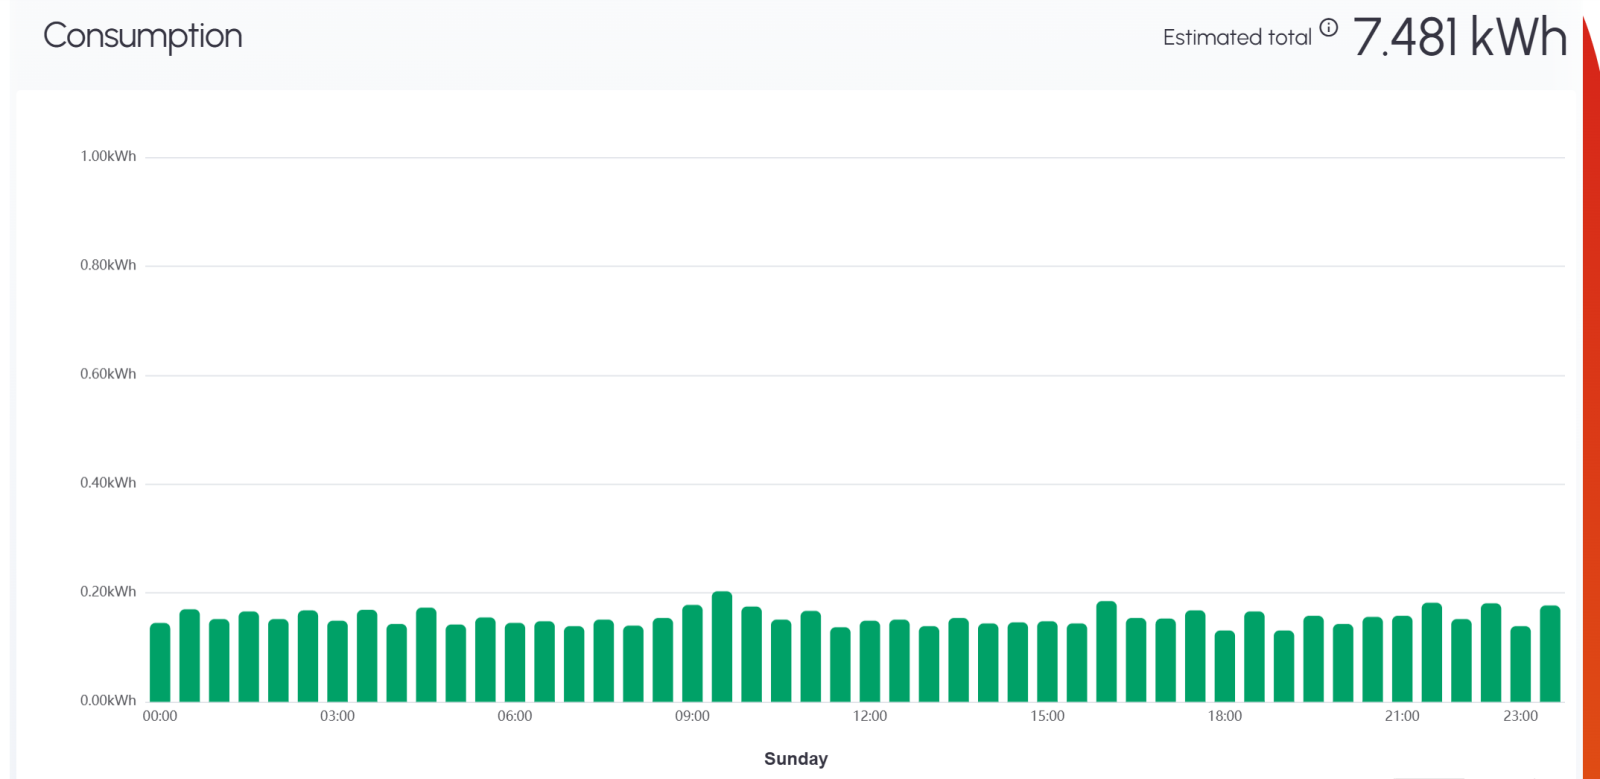Click the 7.481 kWh total value
The height and width of the screenshot is (779, 1600).
tap(1459, 37)
